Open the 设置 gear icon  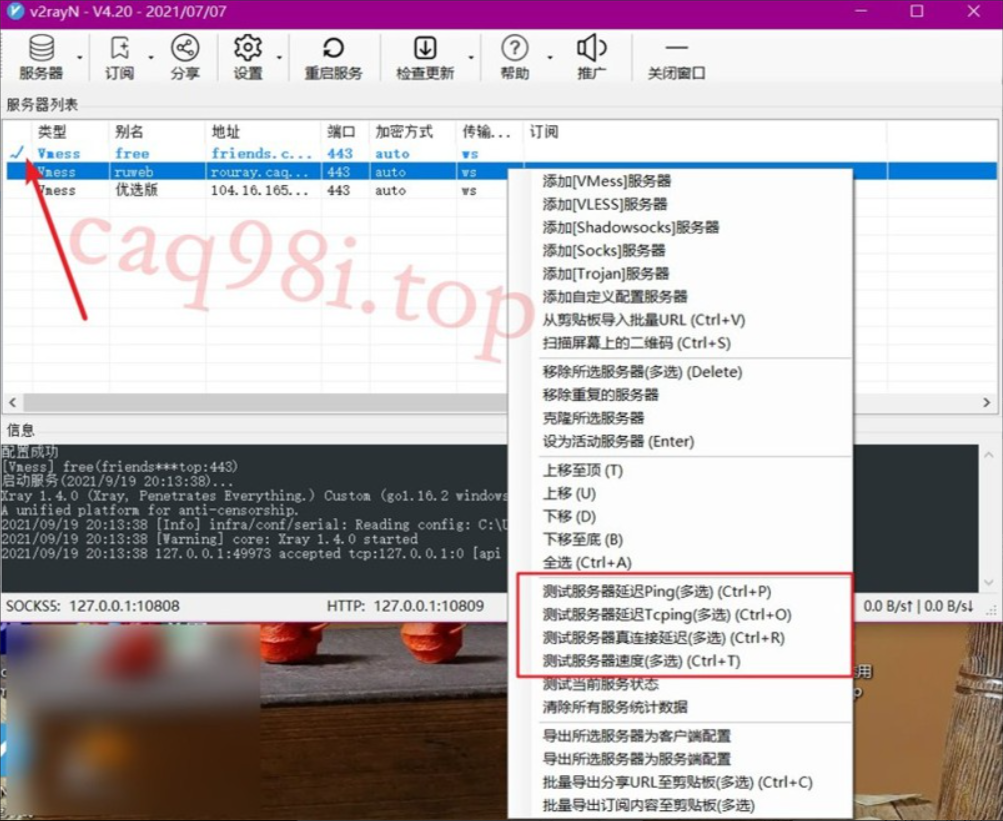[248, 57]
